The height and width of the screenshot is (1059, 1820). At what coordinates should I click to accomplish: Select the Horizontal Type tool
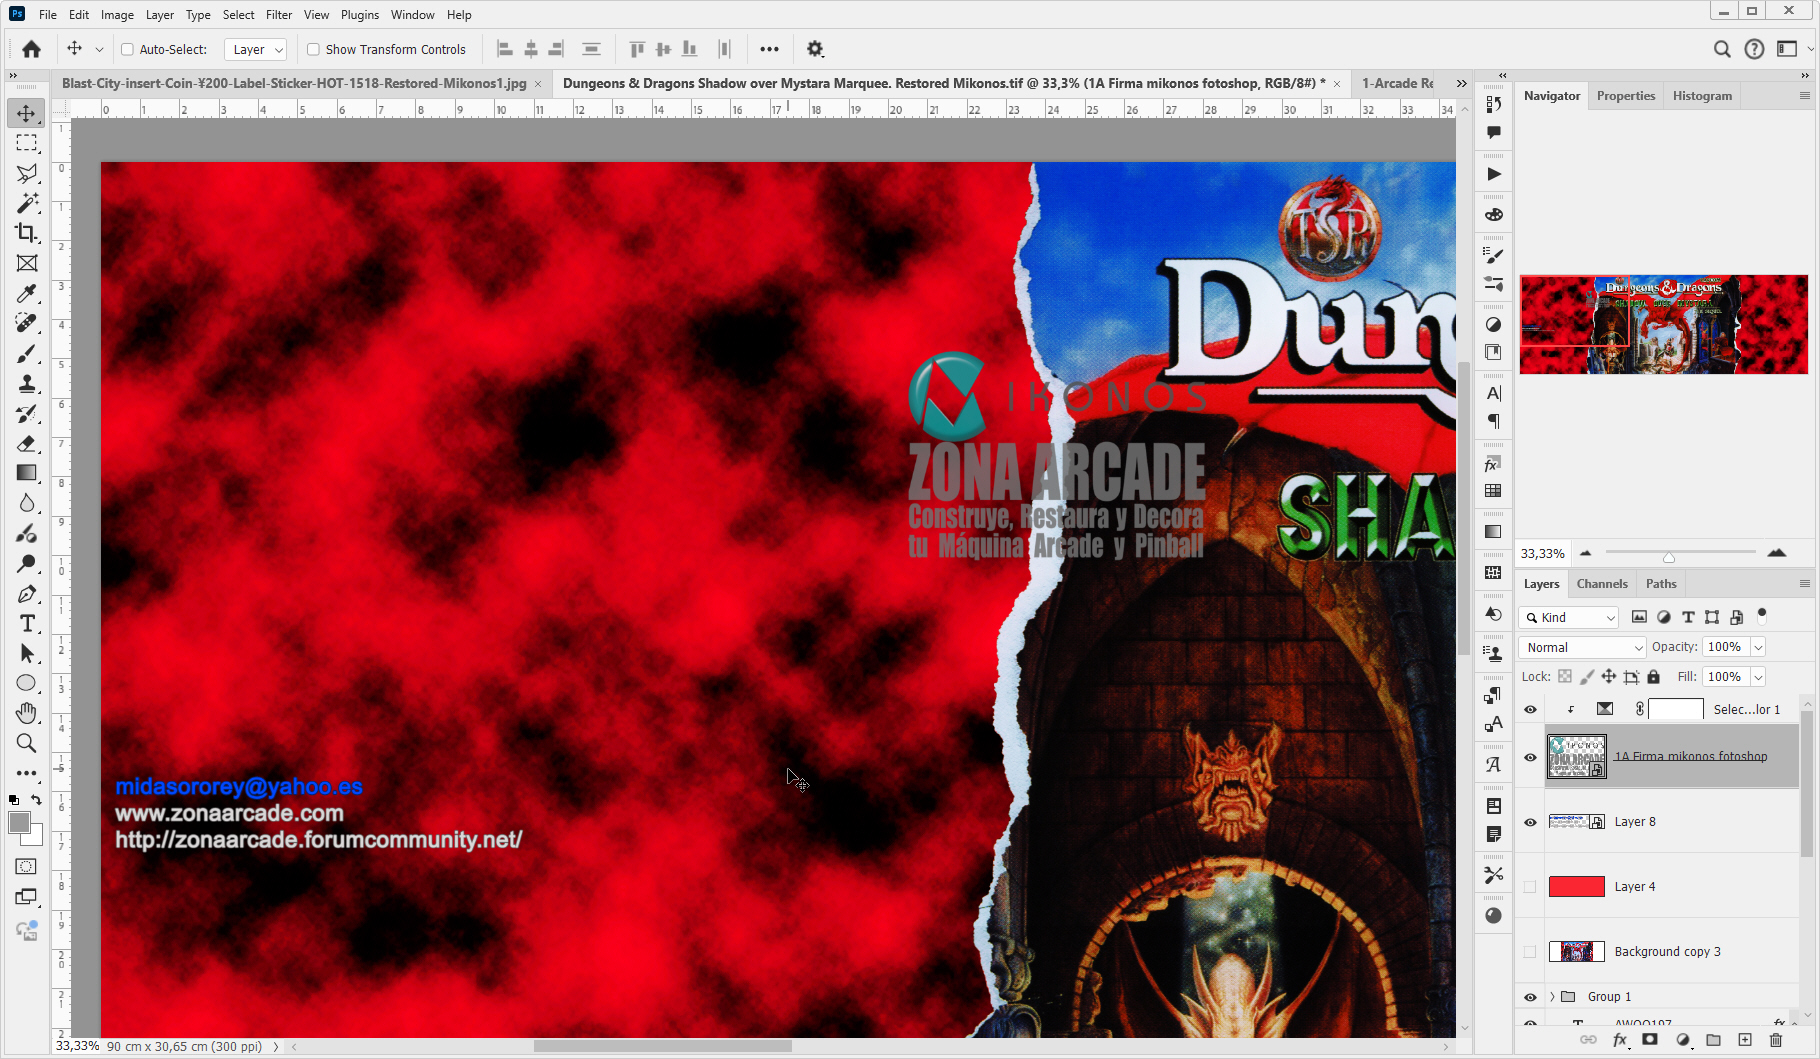pyautogui.click(x=26, y=623)
